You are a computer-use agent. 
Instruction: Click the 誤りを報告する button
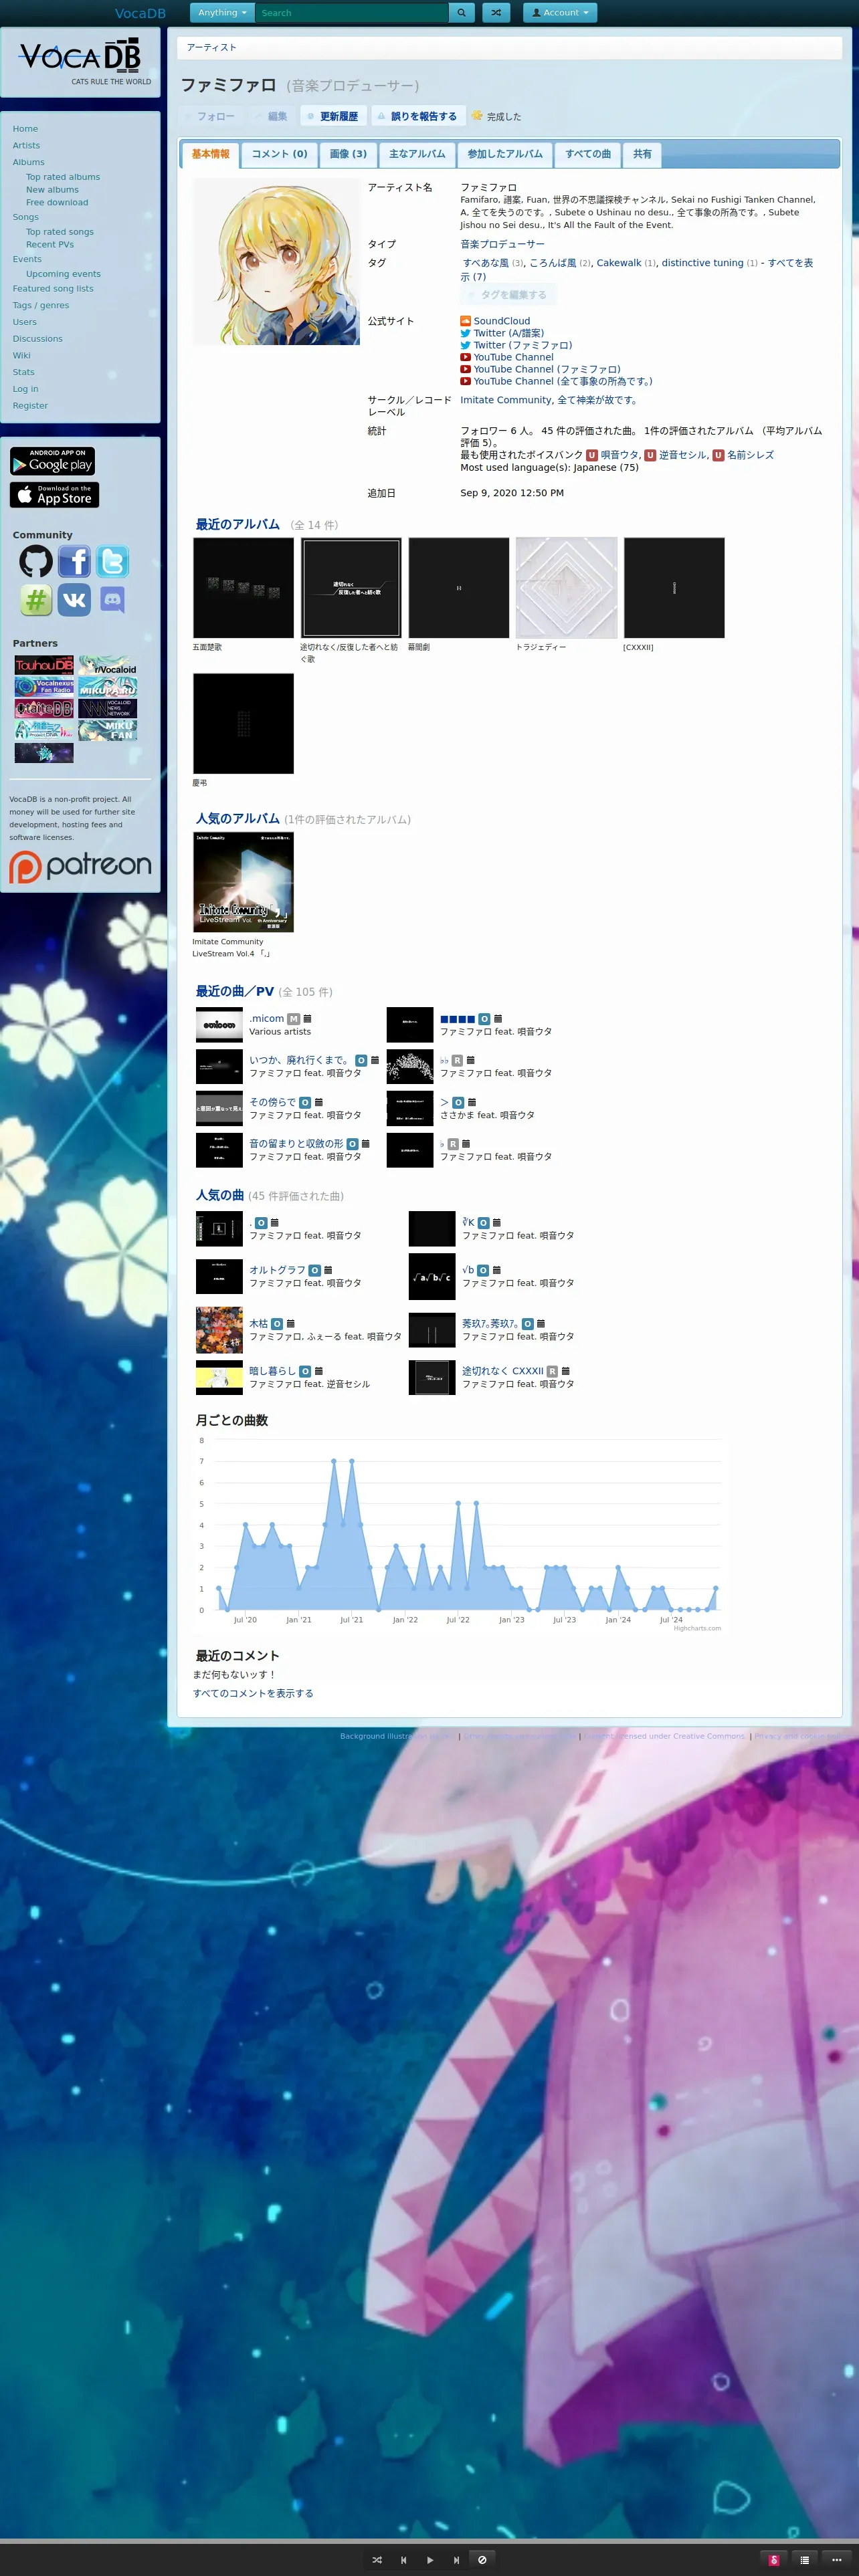click(x=417, y=116)
